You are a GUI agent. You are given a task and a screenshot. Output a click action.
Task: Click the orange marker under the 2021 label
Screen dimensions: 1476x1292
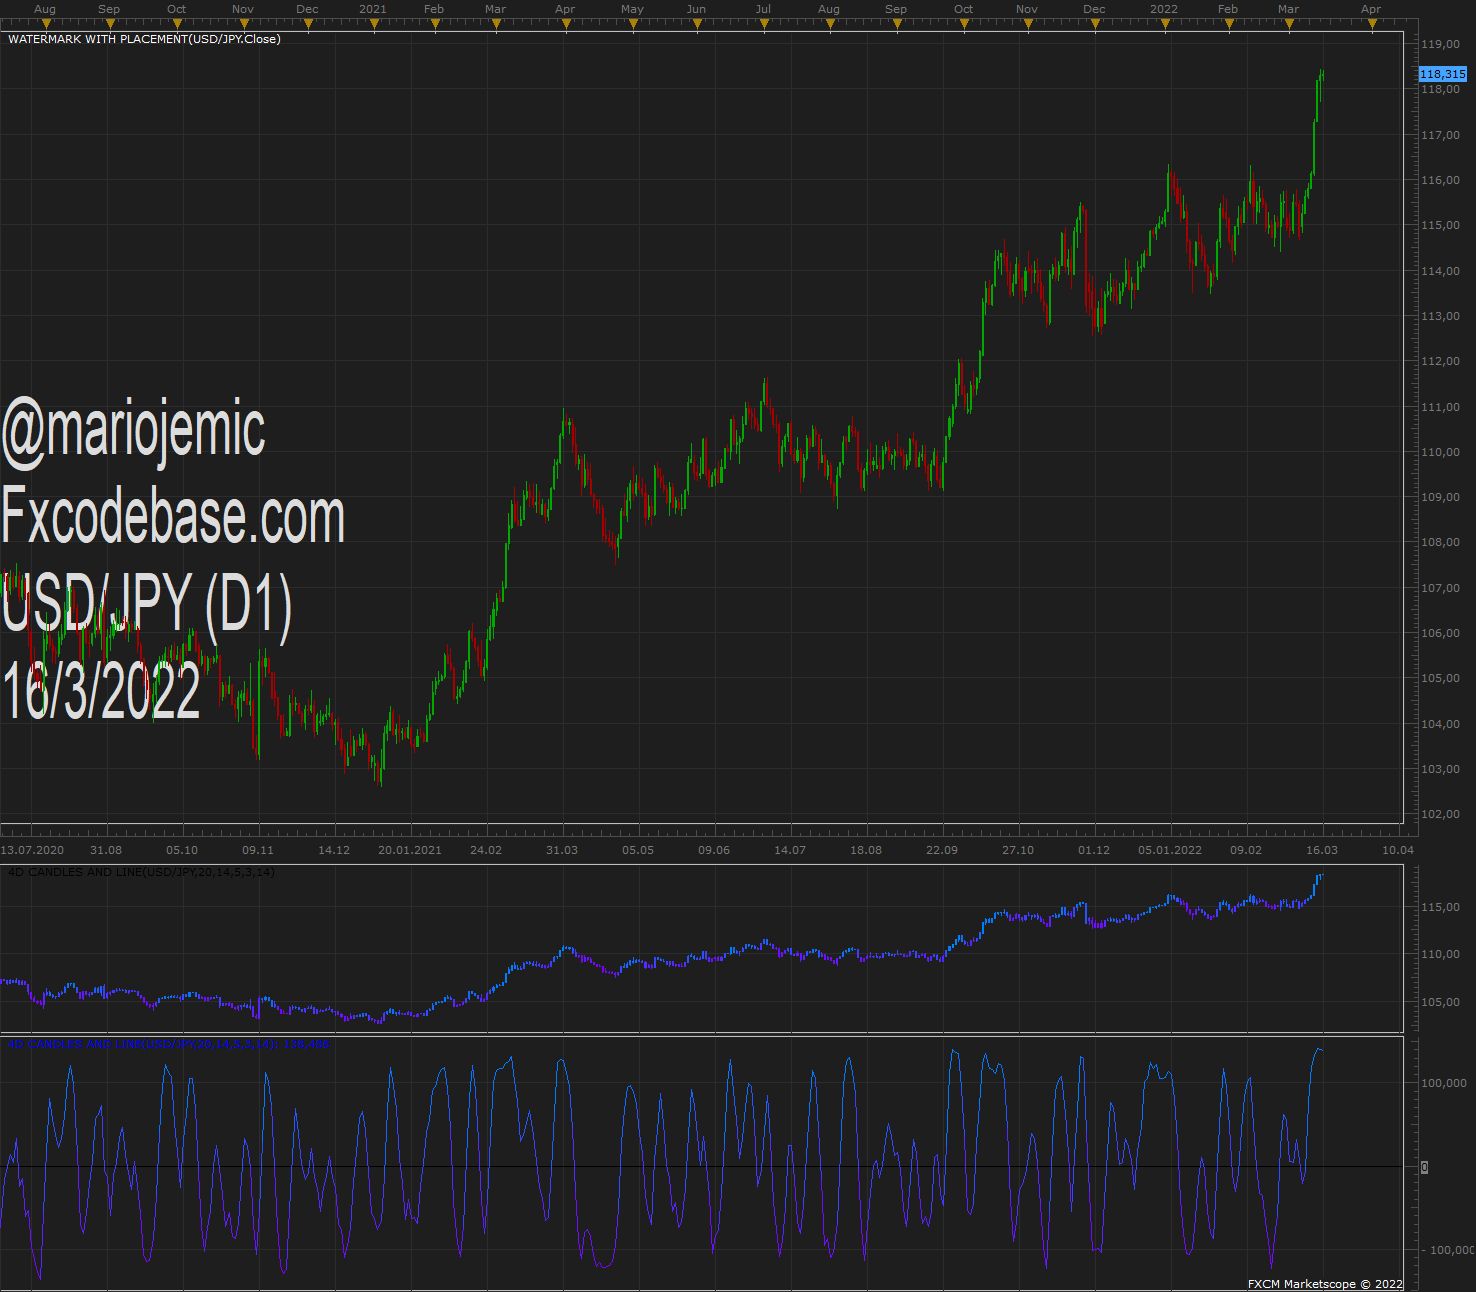click(372, 24)
